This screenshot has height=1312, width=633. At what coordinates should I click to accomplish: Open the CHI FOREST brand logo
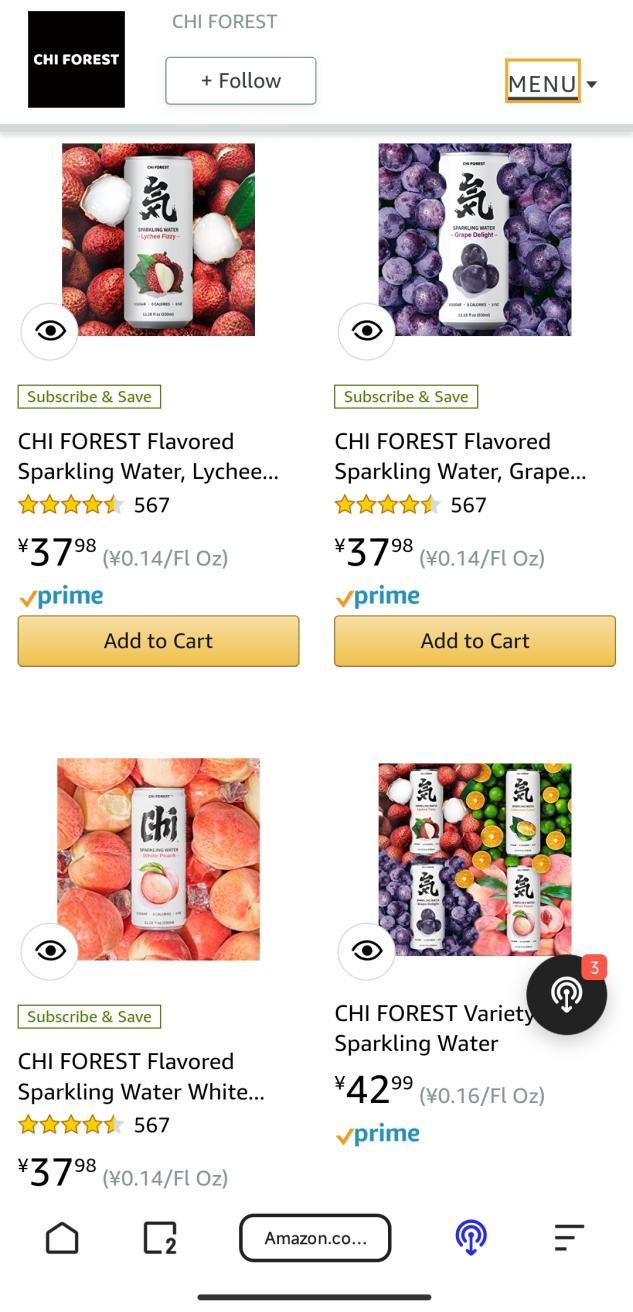[76, 59]
